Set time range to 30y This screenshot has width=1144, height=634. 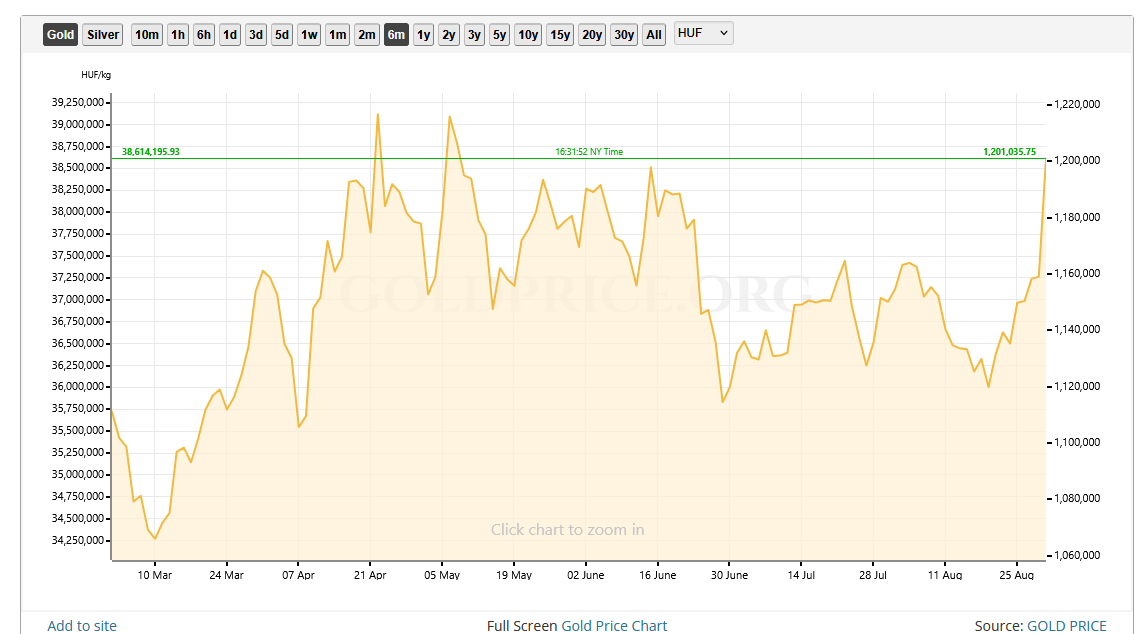point(624,34)
